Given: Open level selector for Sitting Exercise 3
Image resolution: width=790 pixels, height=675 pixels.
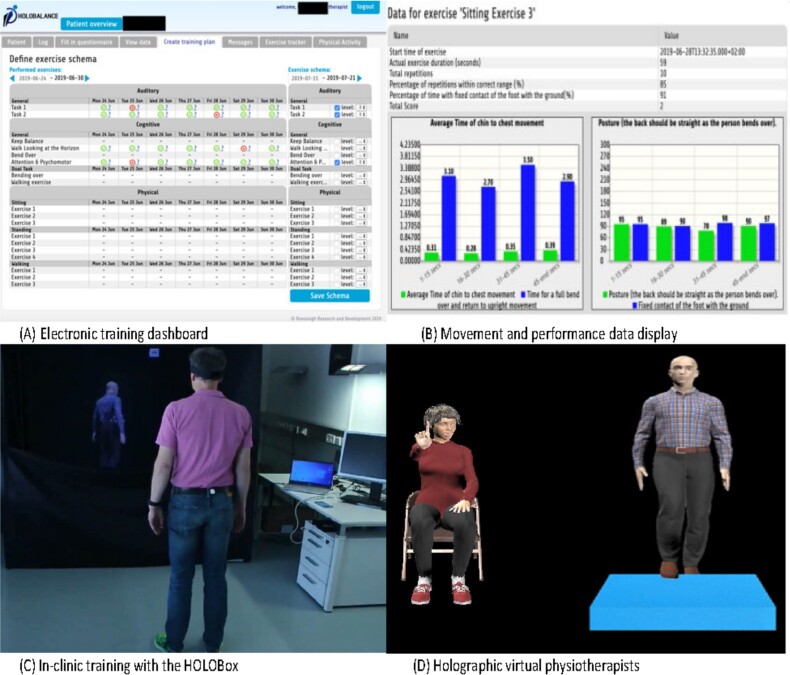Looking at the screenshot, I should [362, 223].
